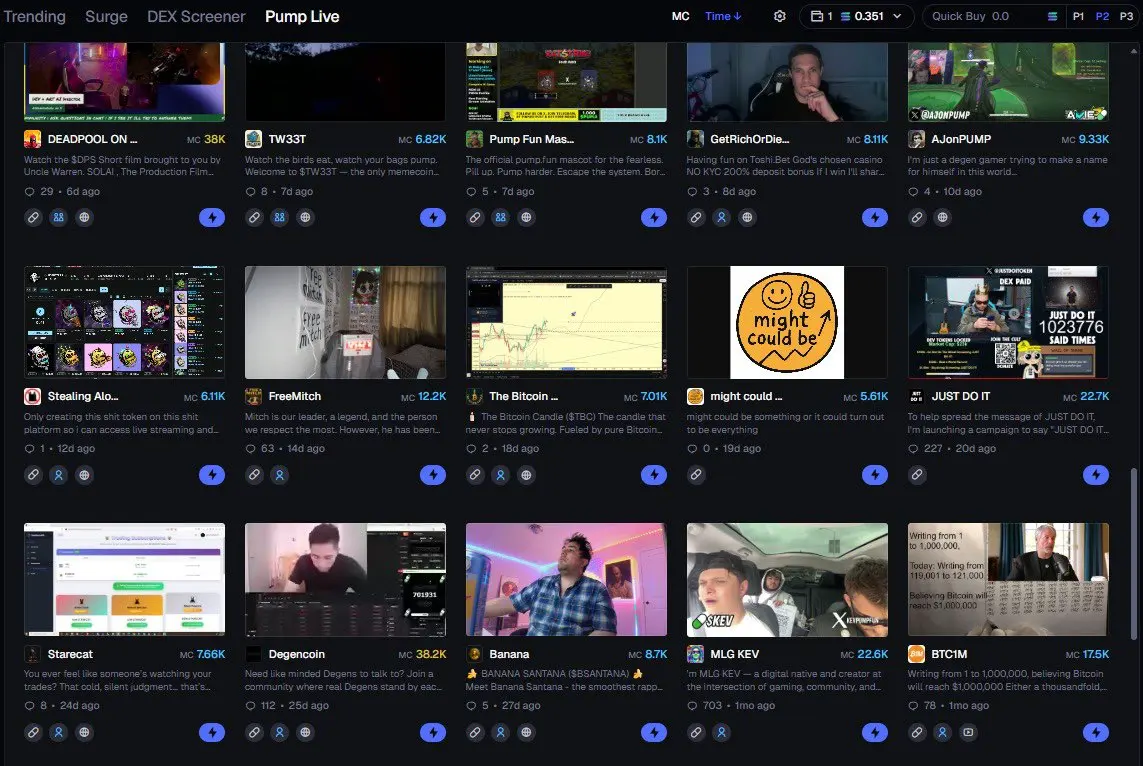Click link icon on JUST DO IT card

click(917, 475)
